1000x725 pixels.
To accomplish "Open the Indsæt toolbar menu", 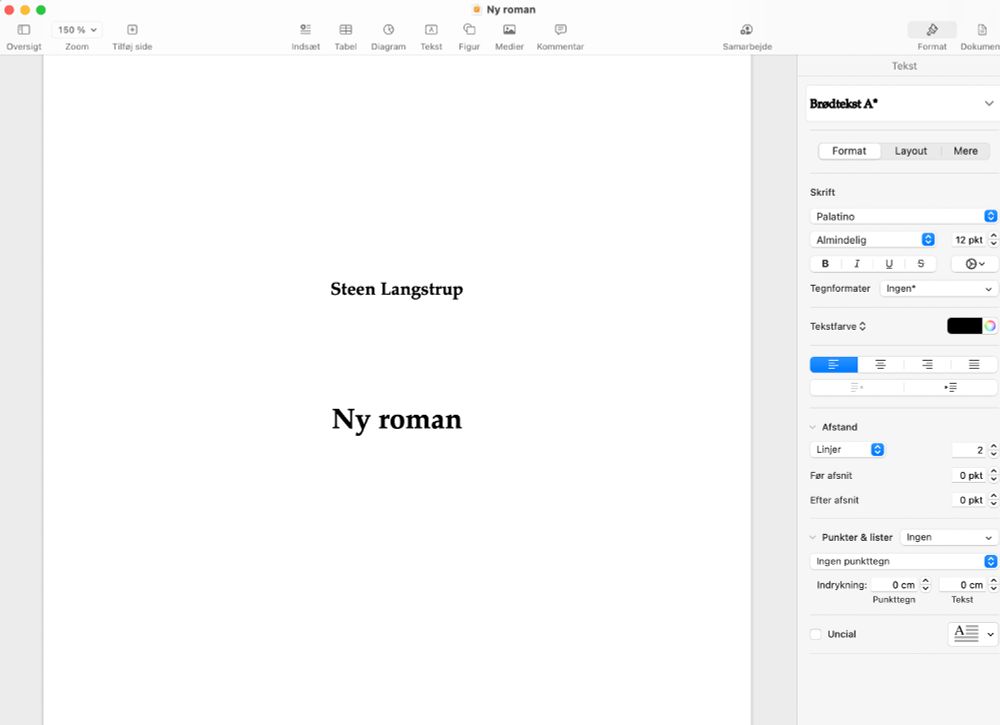I will point(305,30).
